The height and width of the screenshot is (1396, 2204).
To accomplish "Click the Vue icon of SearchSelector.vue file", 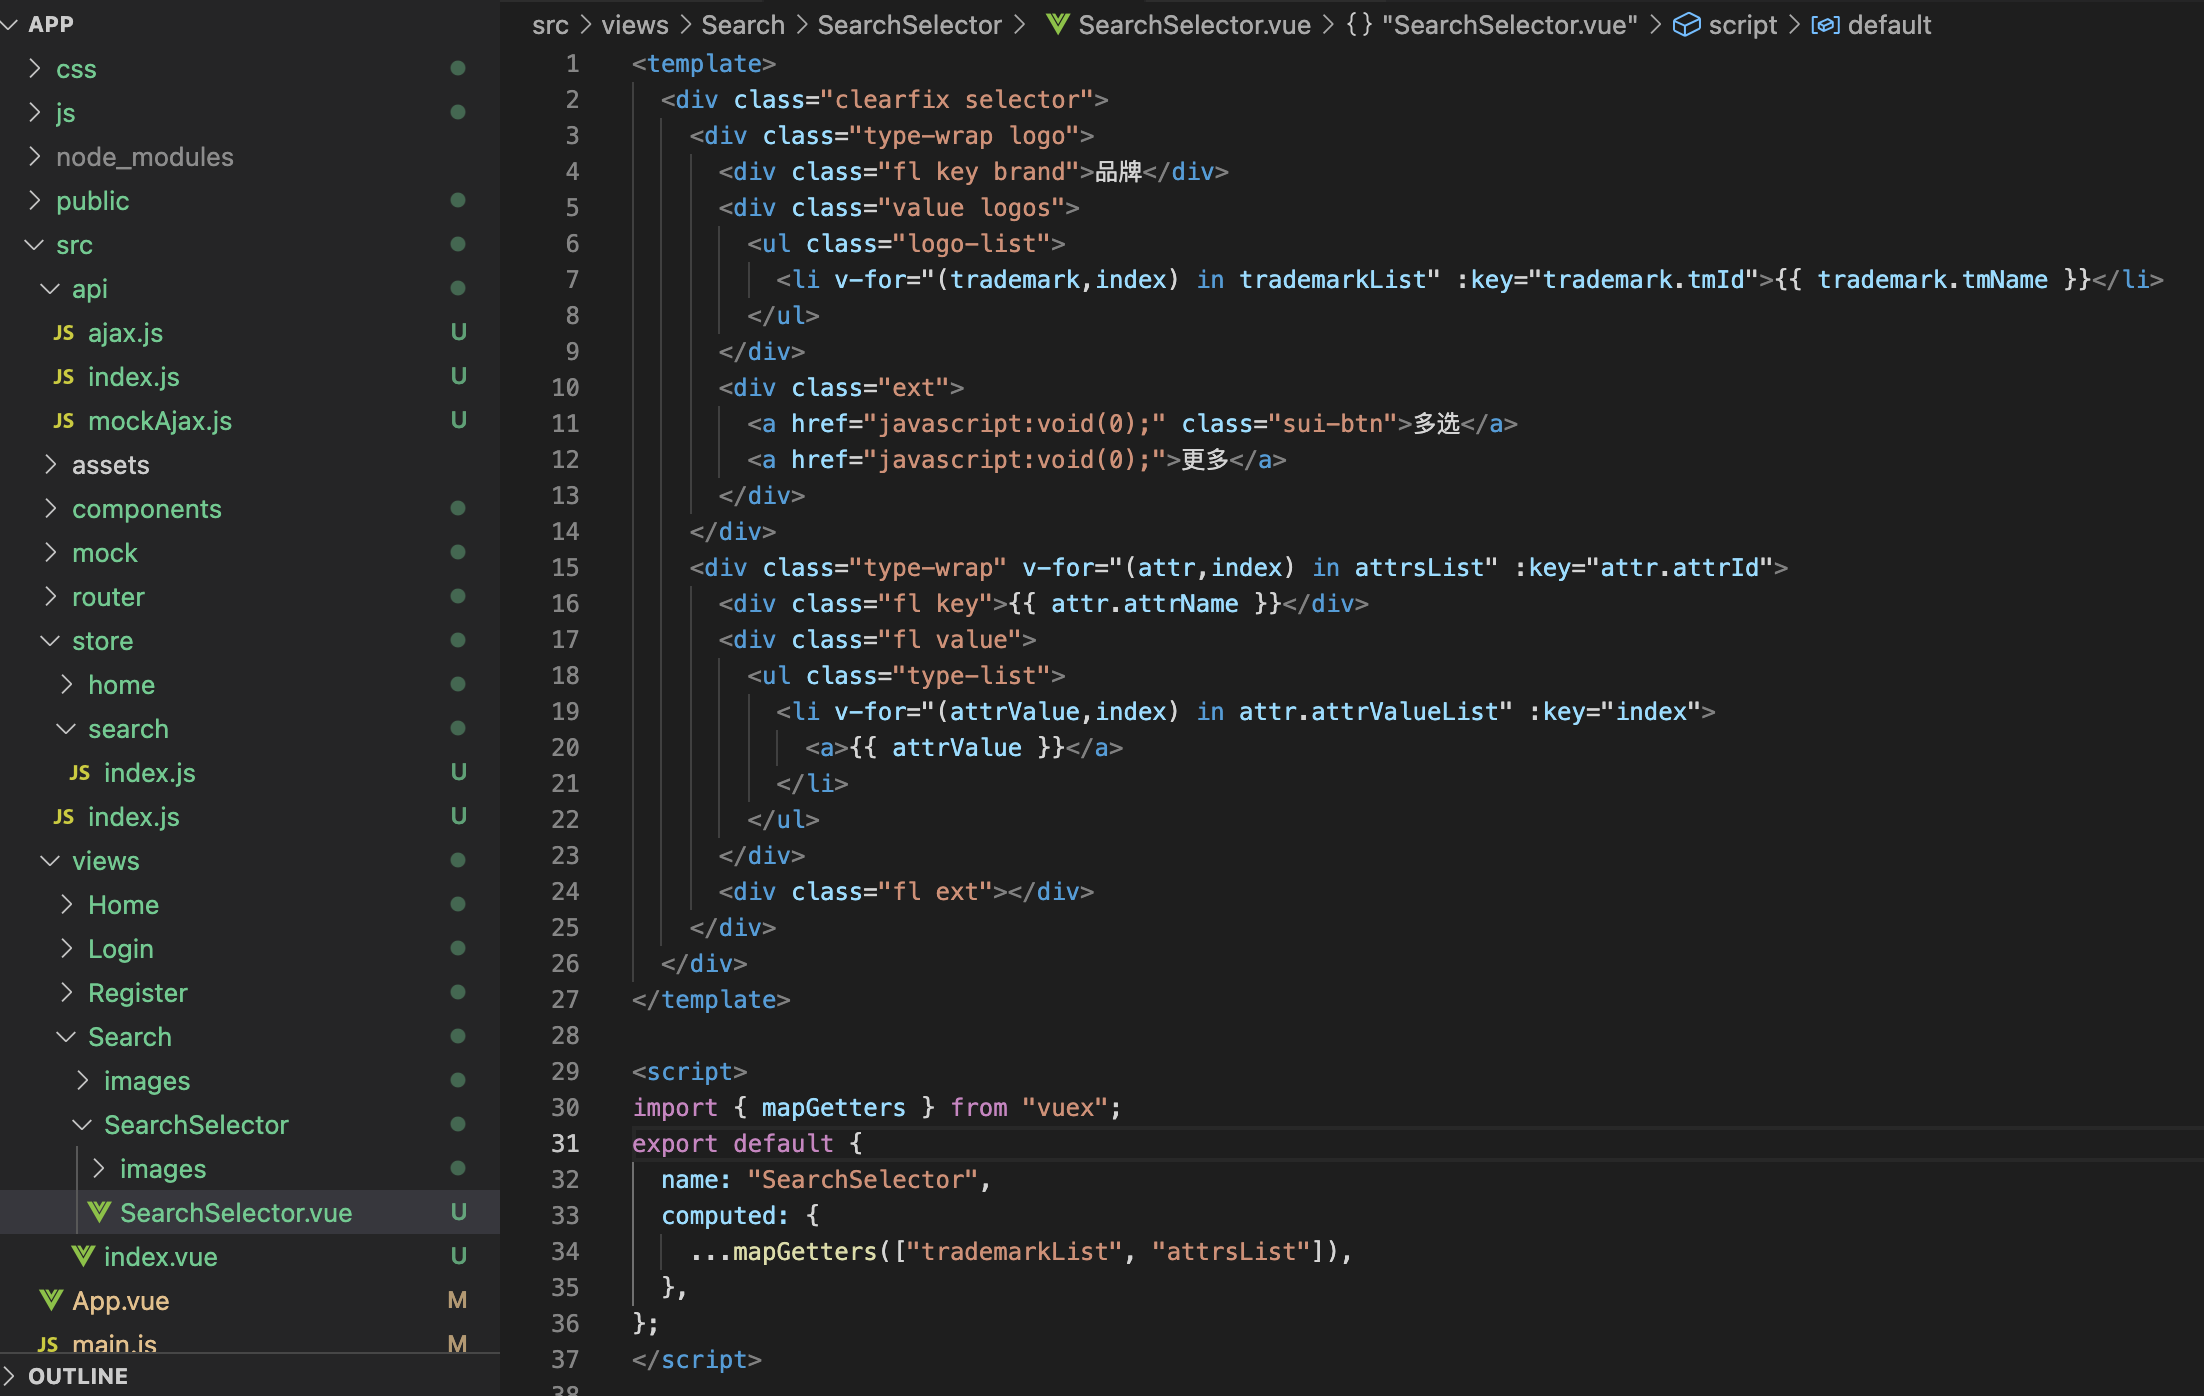I will [99, 1212].
